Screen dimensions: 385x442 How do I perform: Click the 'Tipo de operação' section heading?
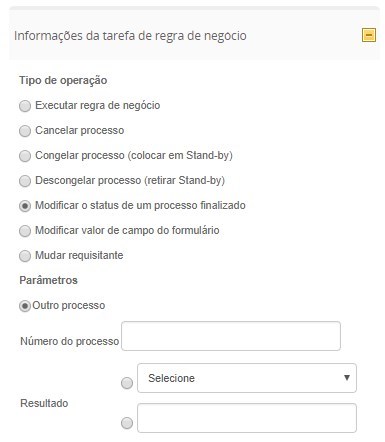pos(63,80)
